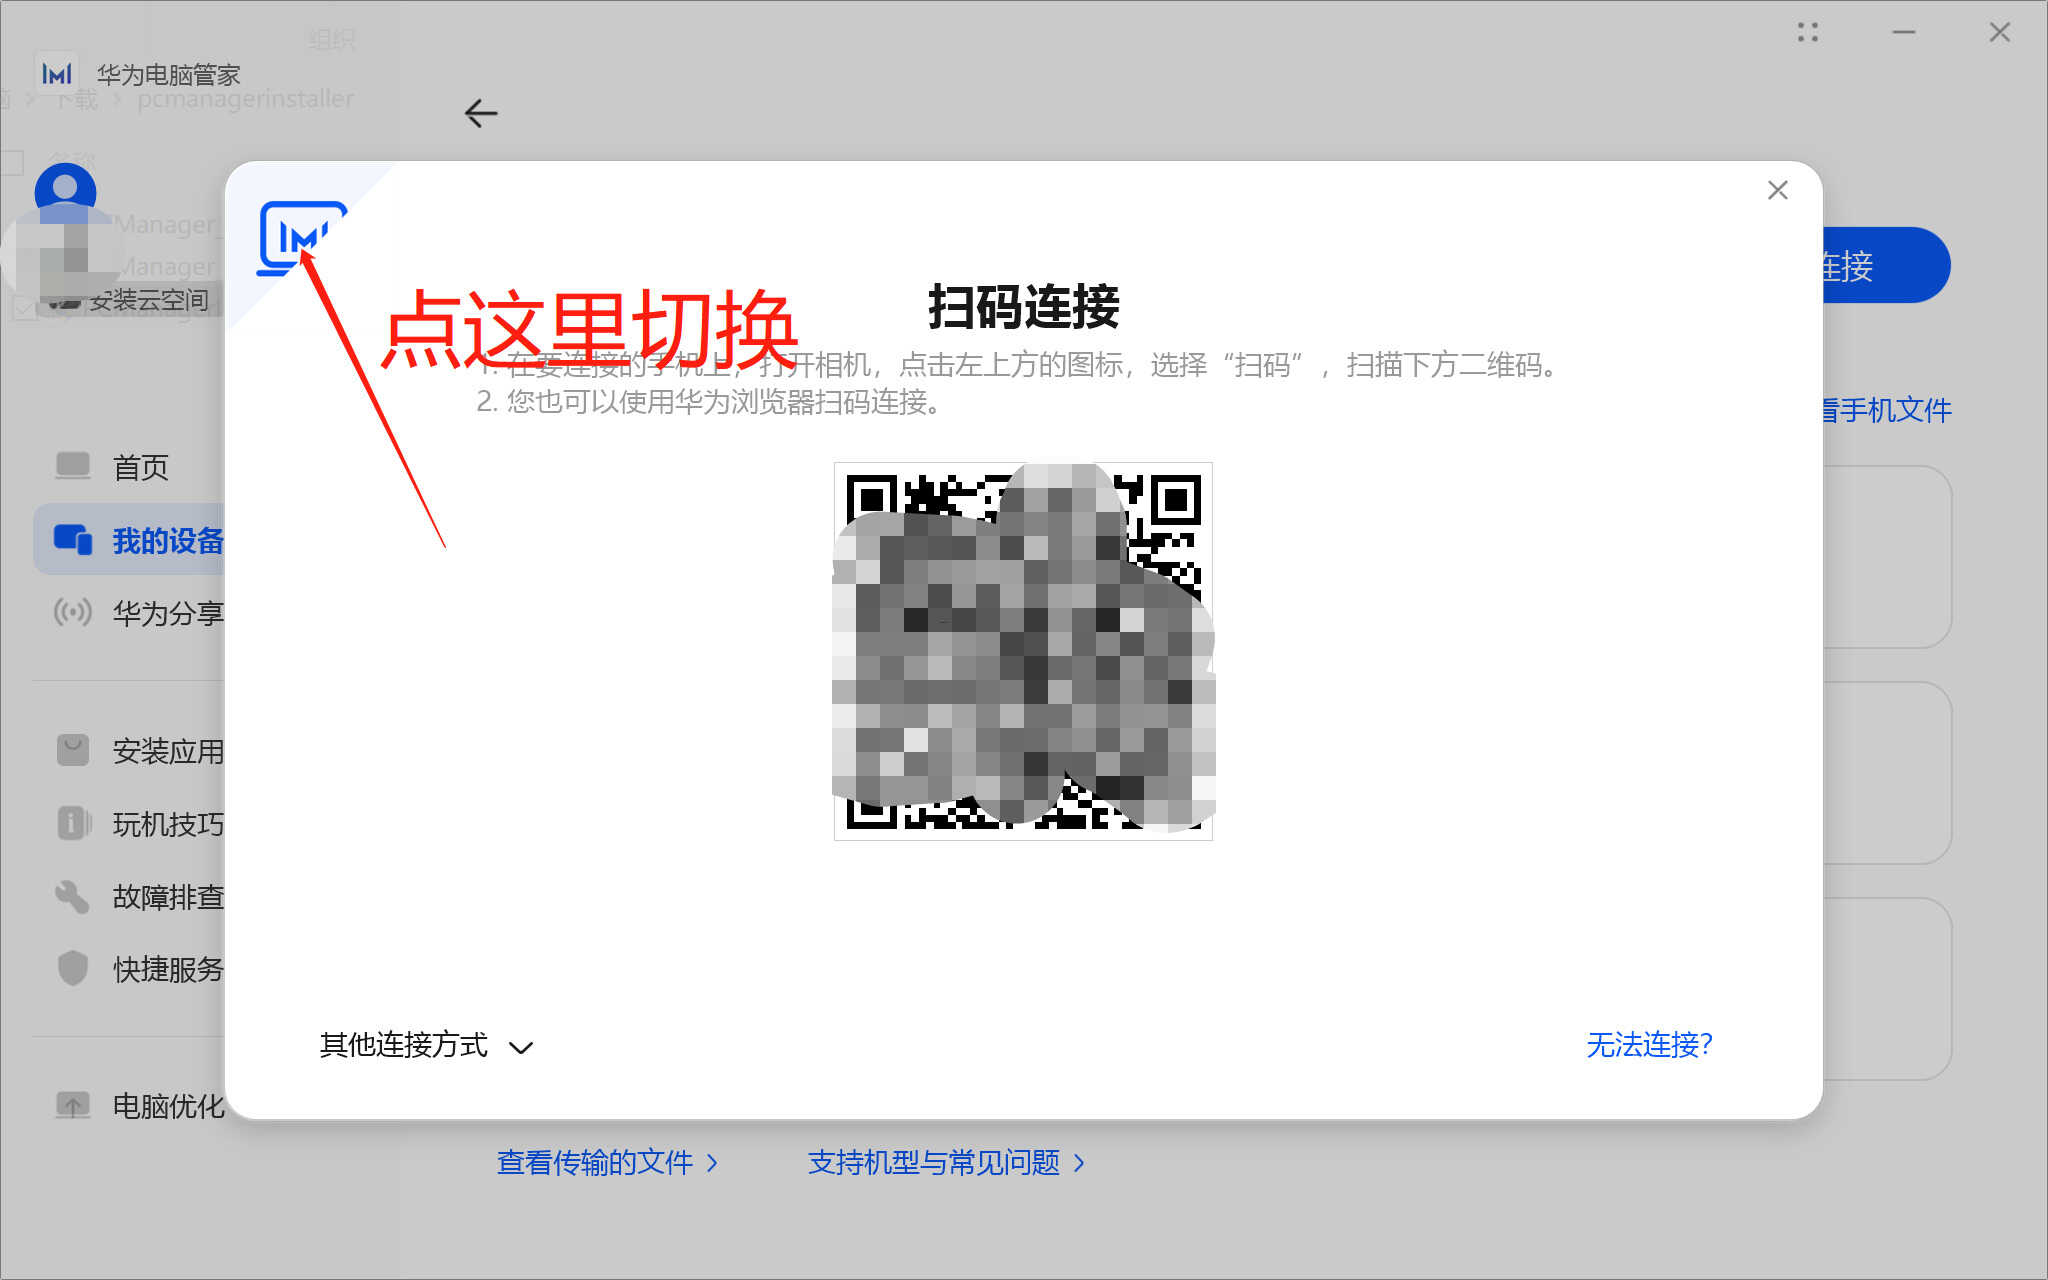Open 玩机技巧 in the sidebar
This screenshot has width=2048, height=1280.
pyautogui.click(x=130, y=824)
